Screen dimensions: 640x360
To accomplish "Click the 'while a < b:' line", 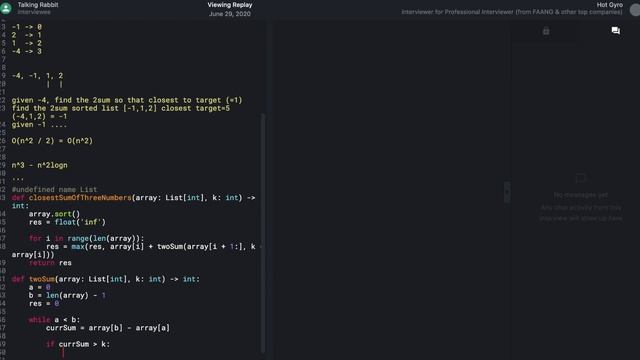I will [54, 320].
